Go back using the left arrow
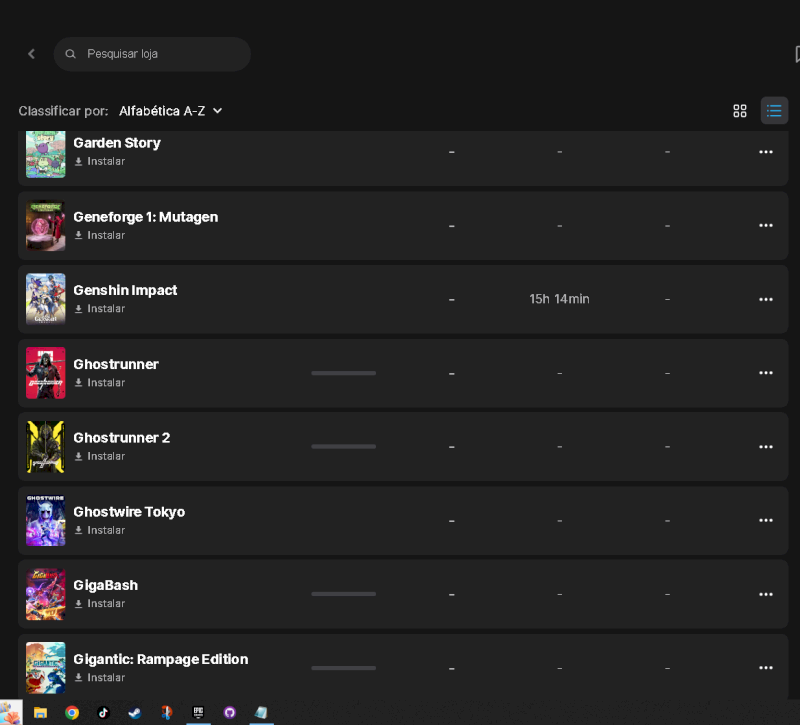The width and height of the screenshot is (800, 725). coord(32,54)
